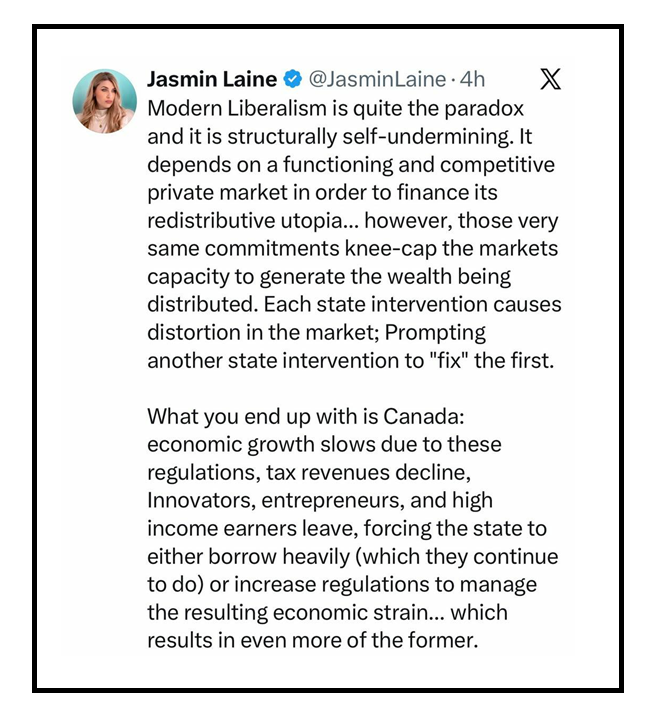Open the Jasmin Laine display name link
The height and width of the screenshot is (707, 655).
pos(212,79)
